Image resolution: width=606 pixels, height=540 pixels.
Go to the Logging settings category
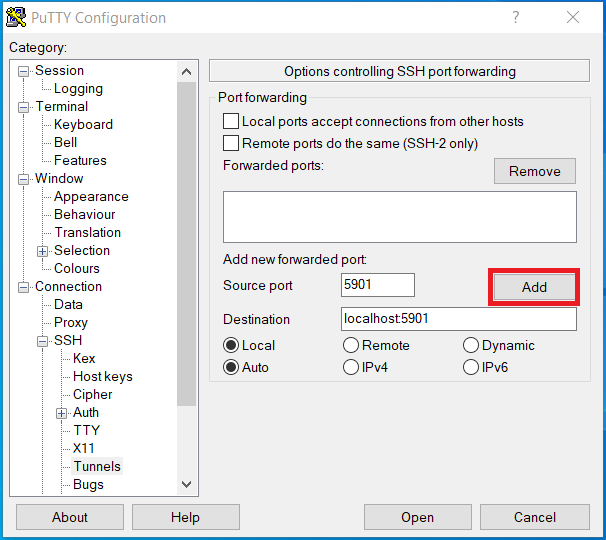pyautogui.click(x=78, y=89)
